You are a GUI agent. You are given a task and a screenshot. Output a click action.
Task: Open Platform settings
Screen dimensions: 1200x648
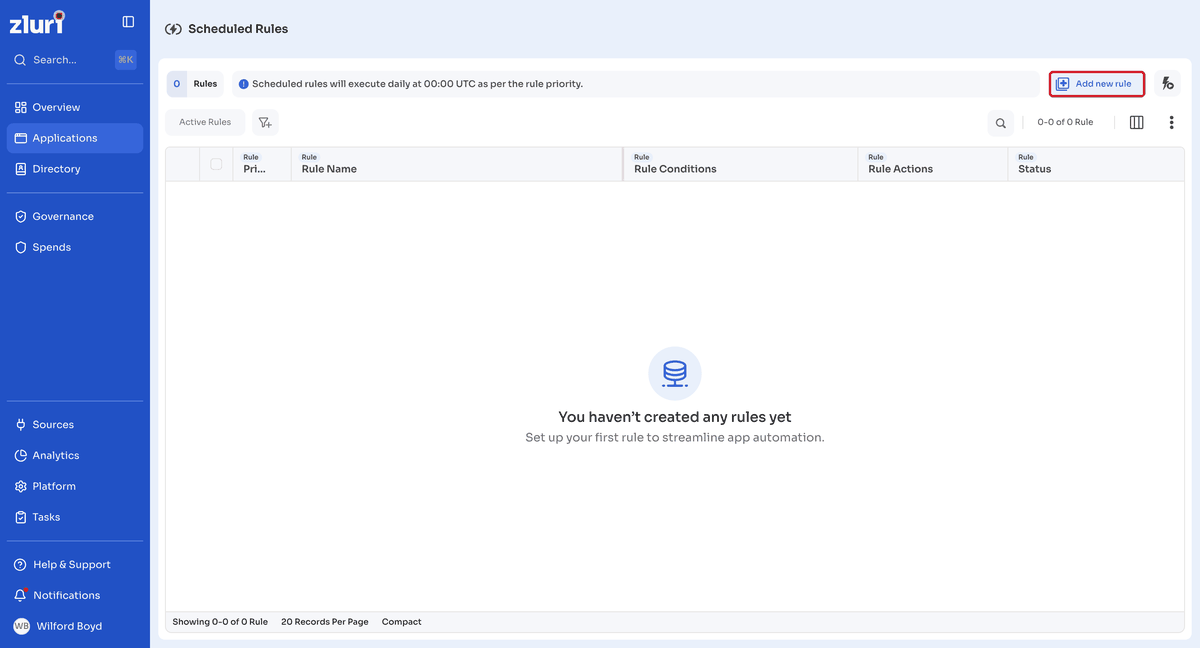[x=75, y=486]
